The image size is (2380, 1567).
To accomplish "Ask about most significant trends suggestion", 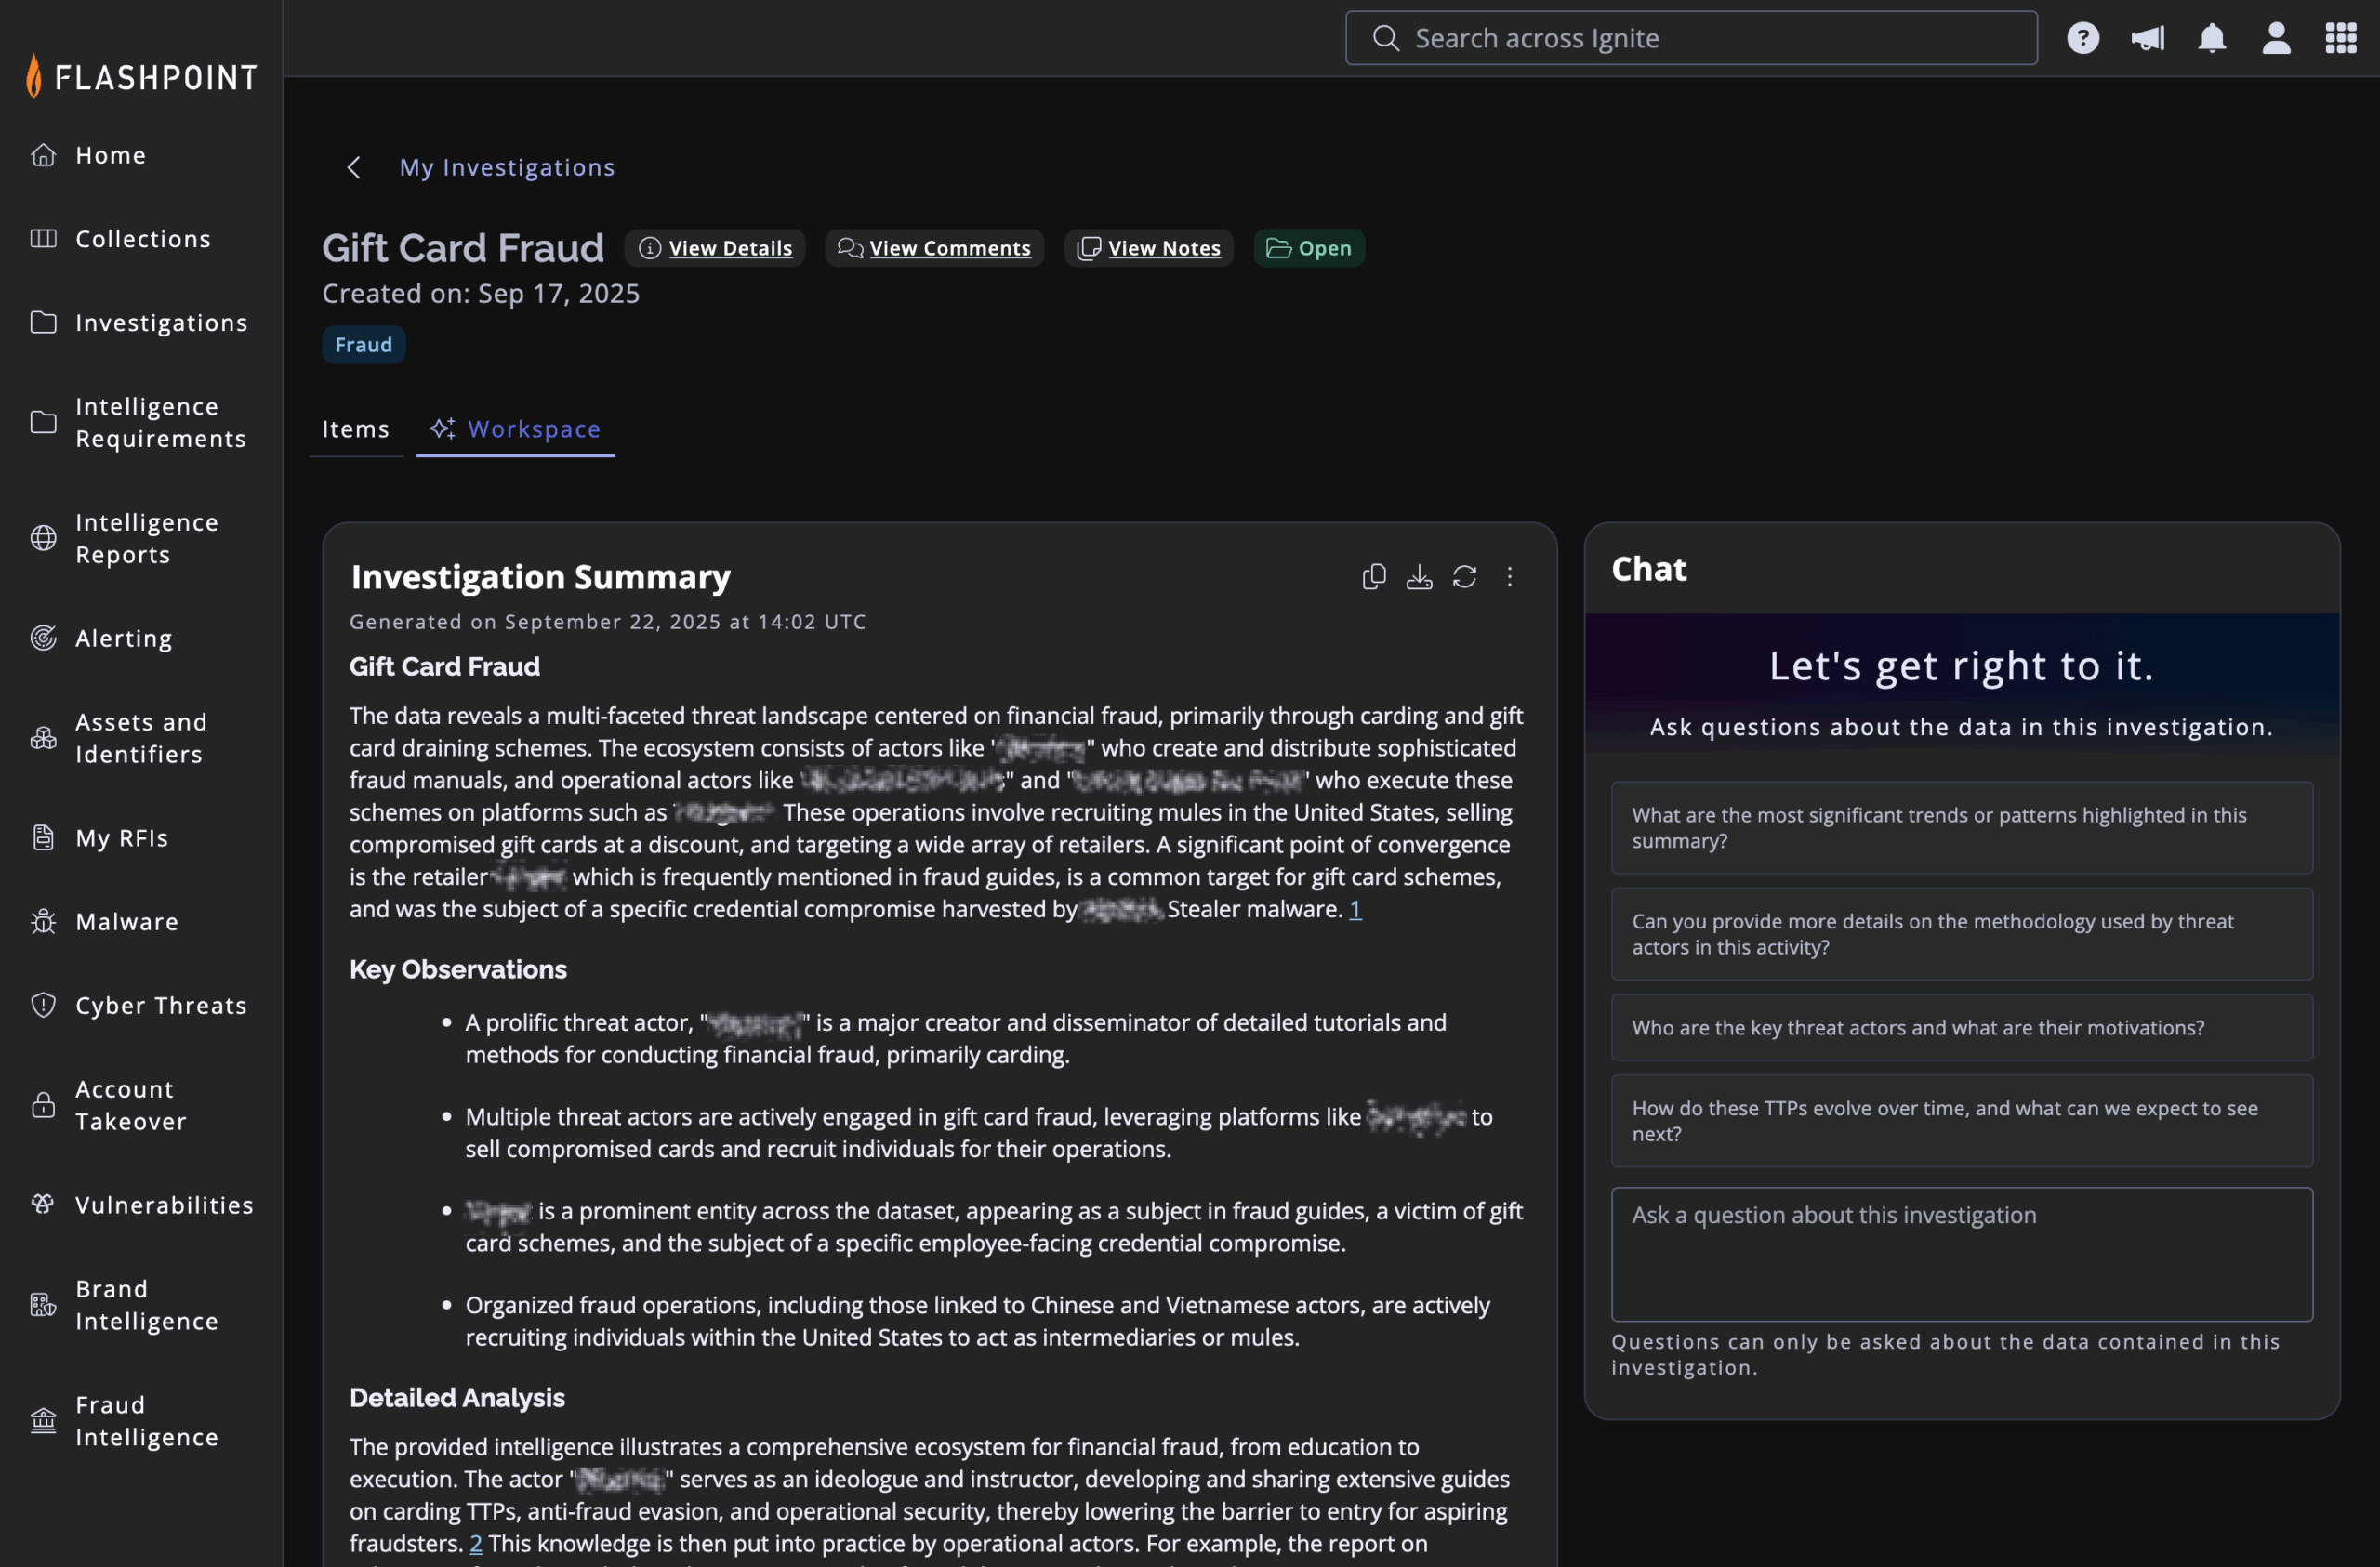I will click(1961, 828).
